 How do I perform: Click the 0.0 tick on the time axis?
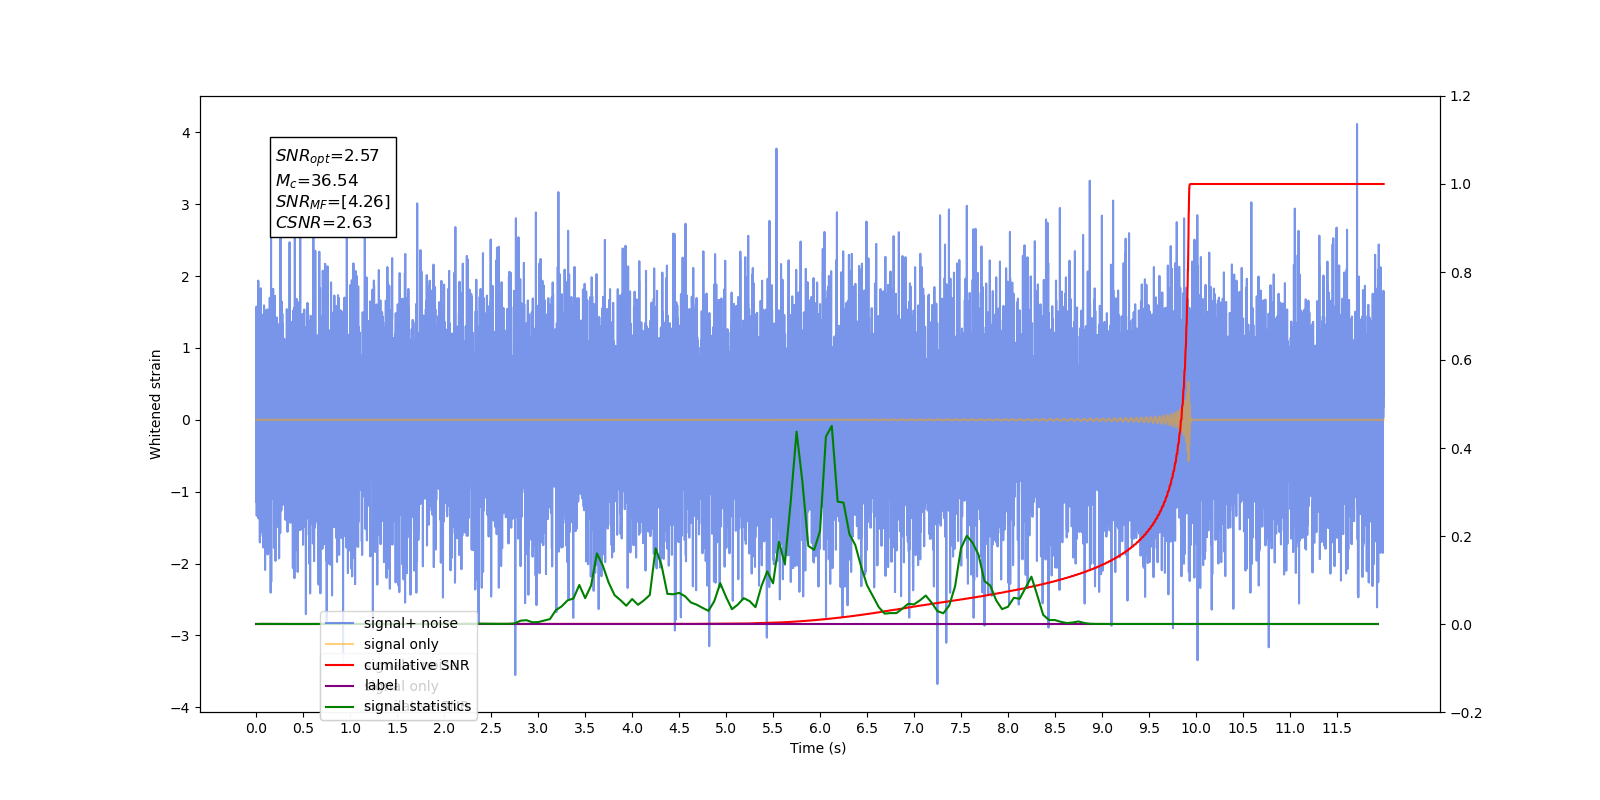point(256,728)
